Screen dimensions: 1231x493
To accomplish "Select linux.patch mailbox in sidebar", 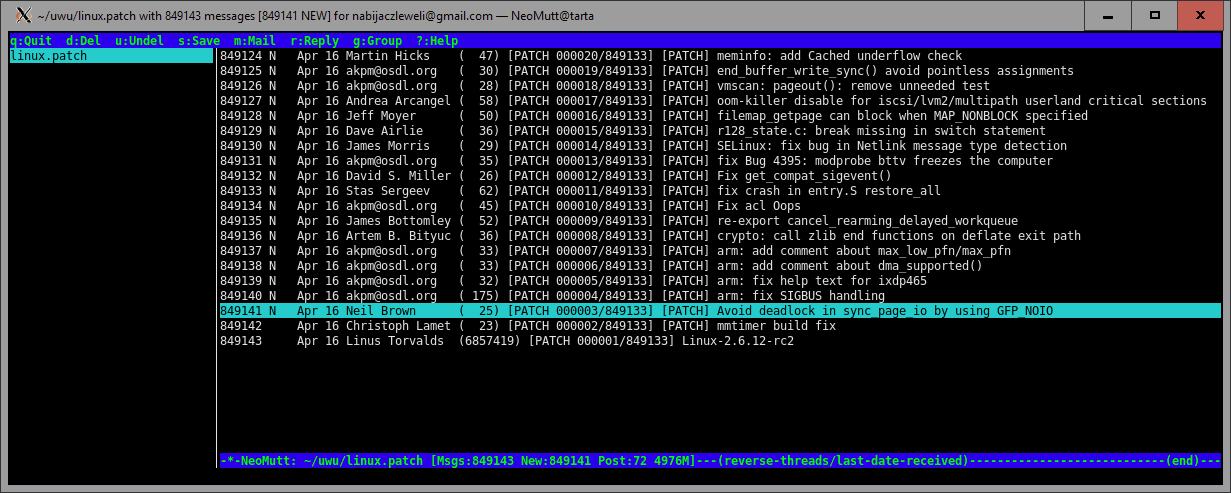I will click(x=49, y=56).
